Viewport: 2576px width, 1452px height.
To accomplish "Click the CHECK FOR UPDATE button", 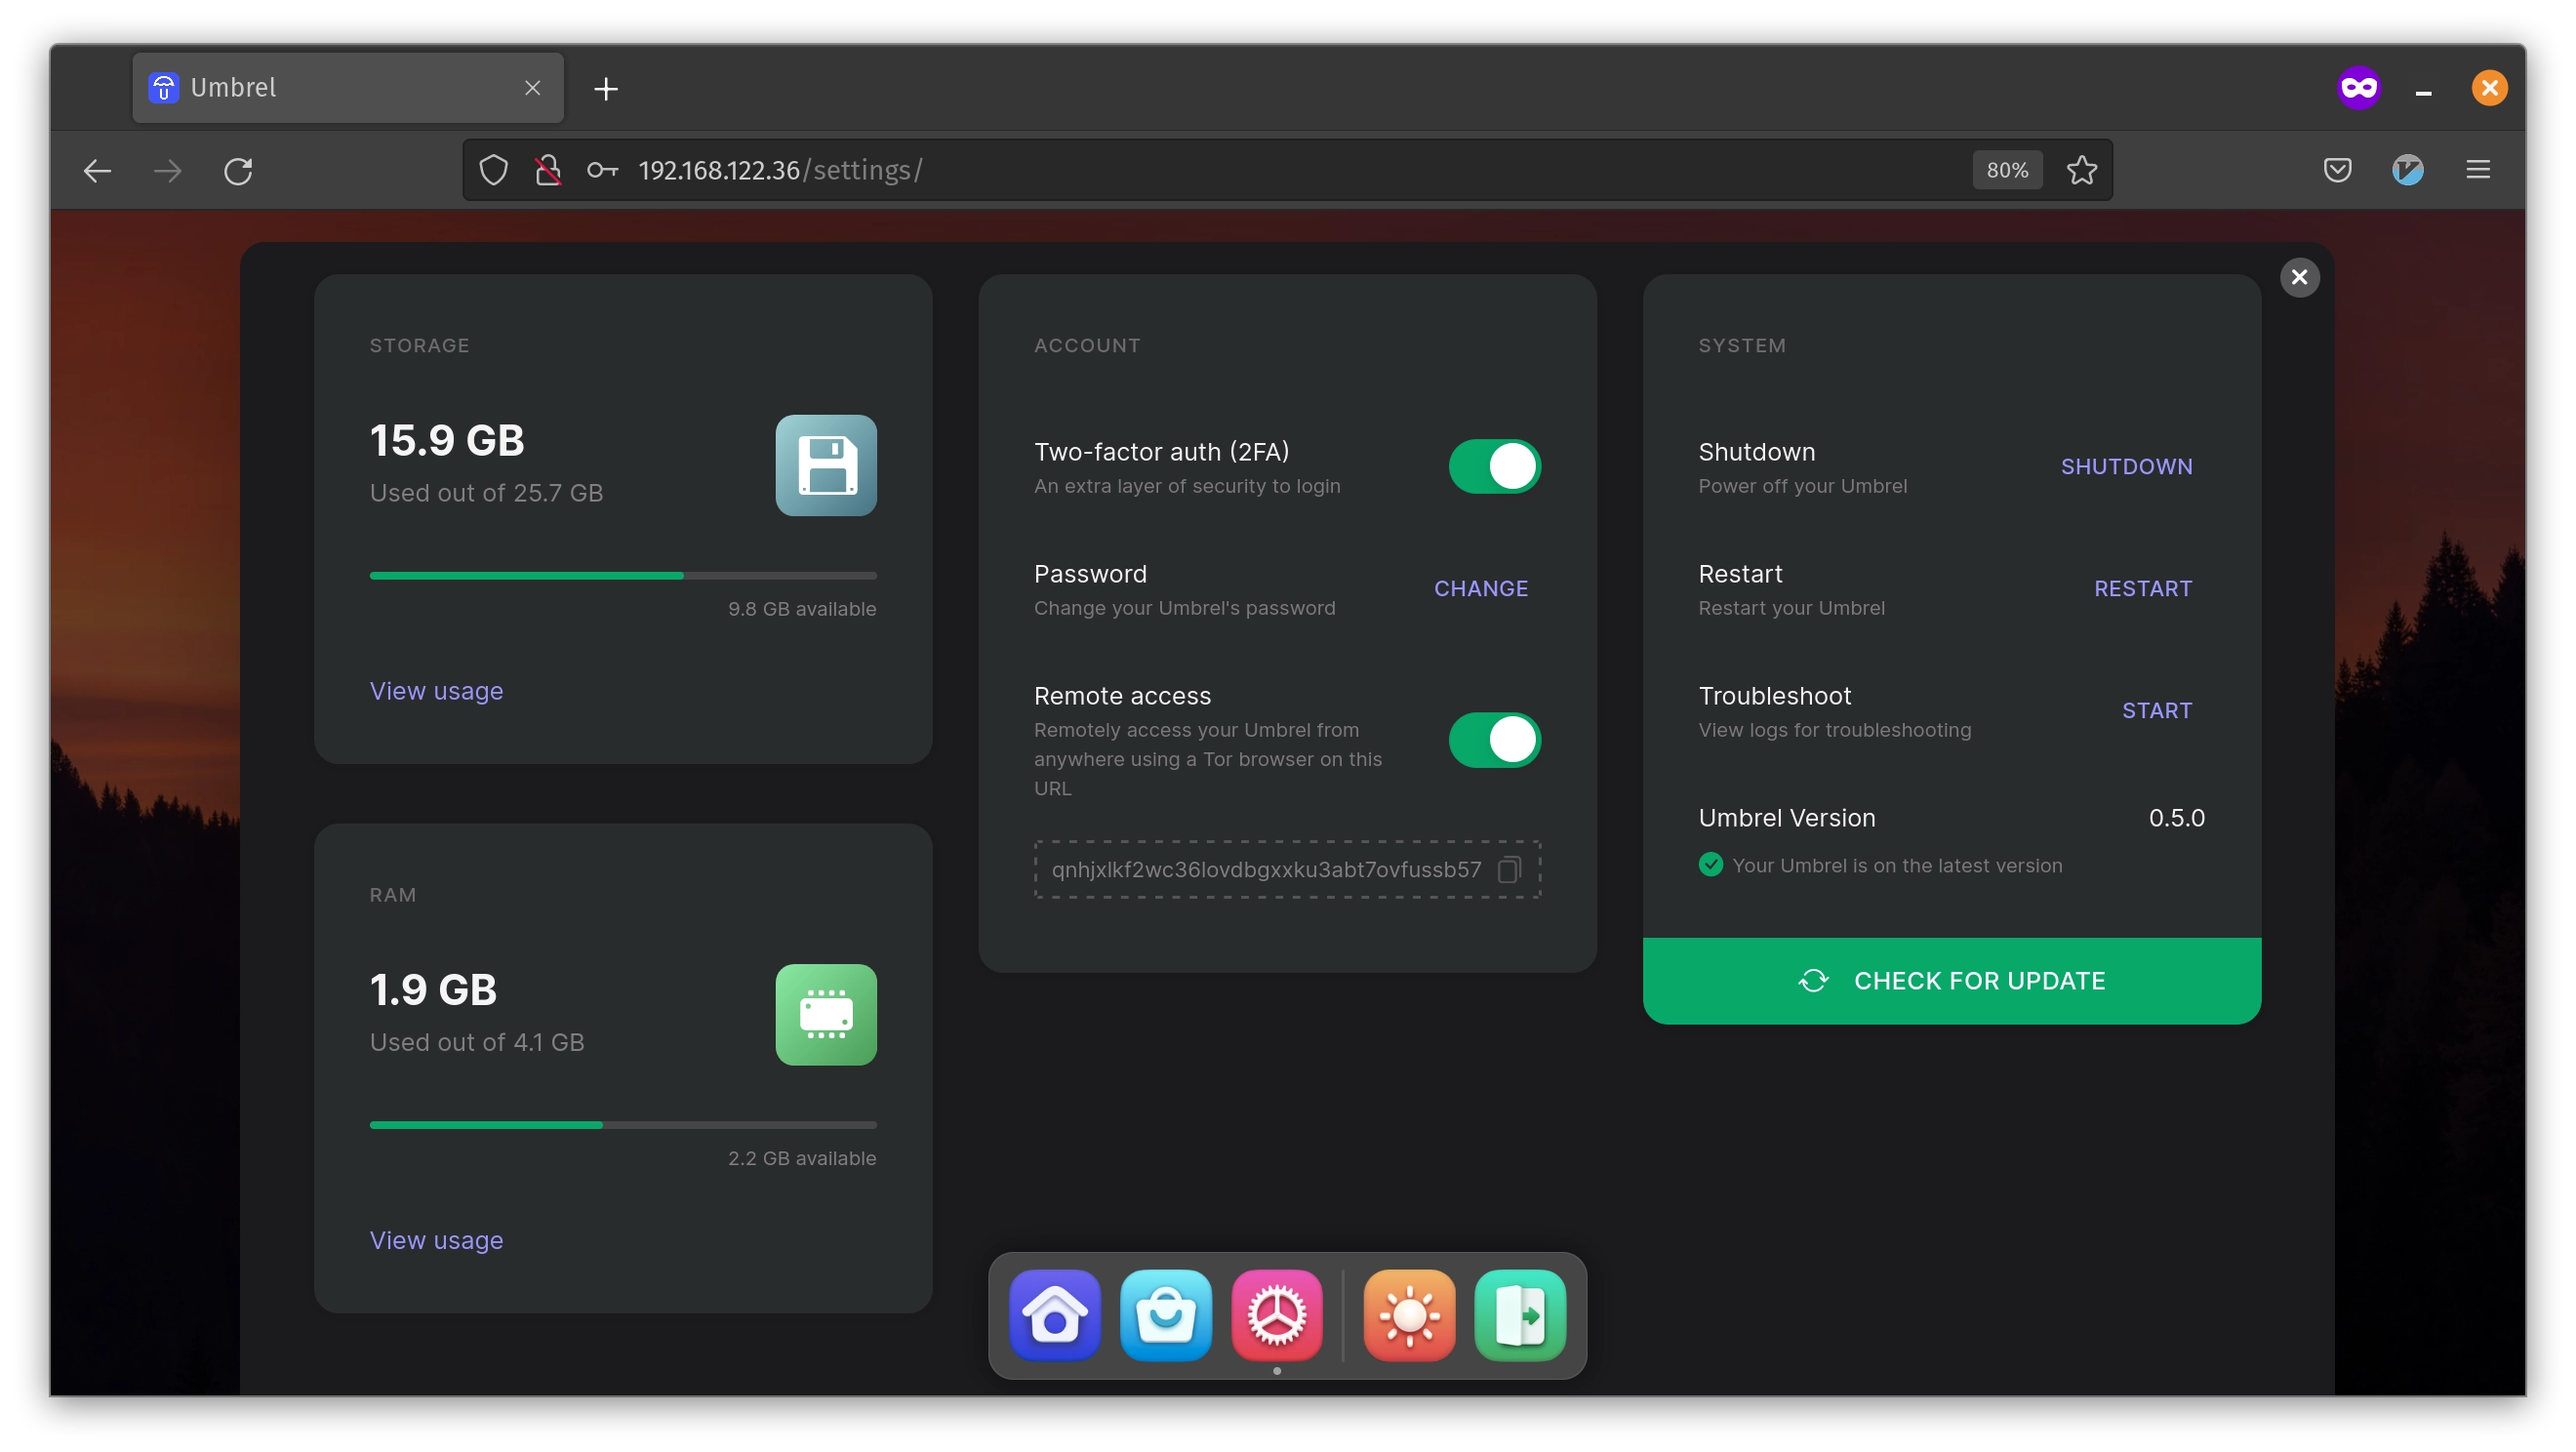I will (x=1951, y=981).
